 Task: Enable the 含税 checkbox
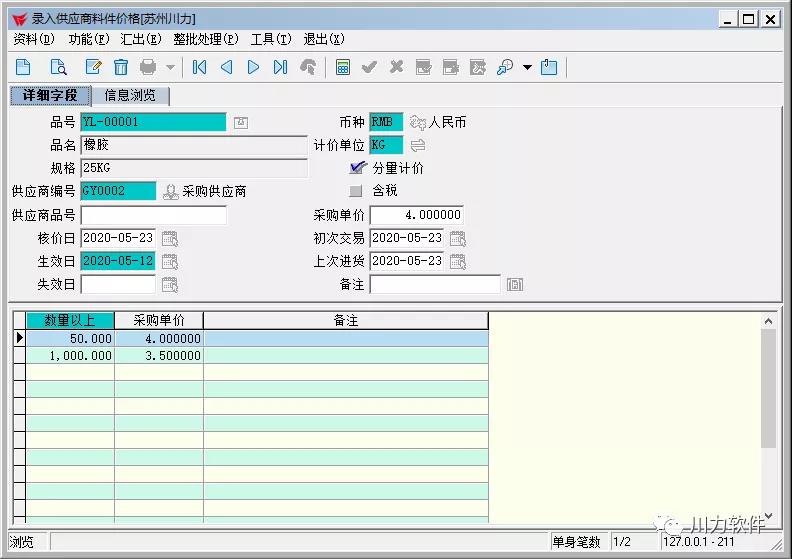pyautogui.click(x=356, y=190)
